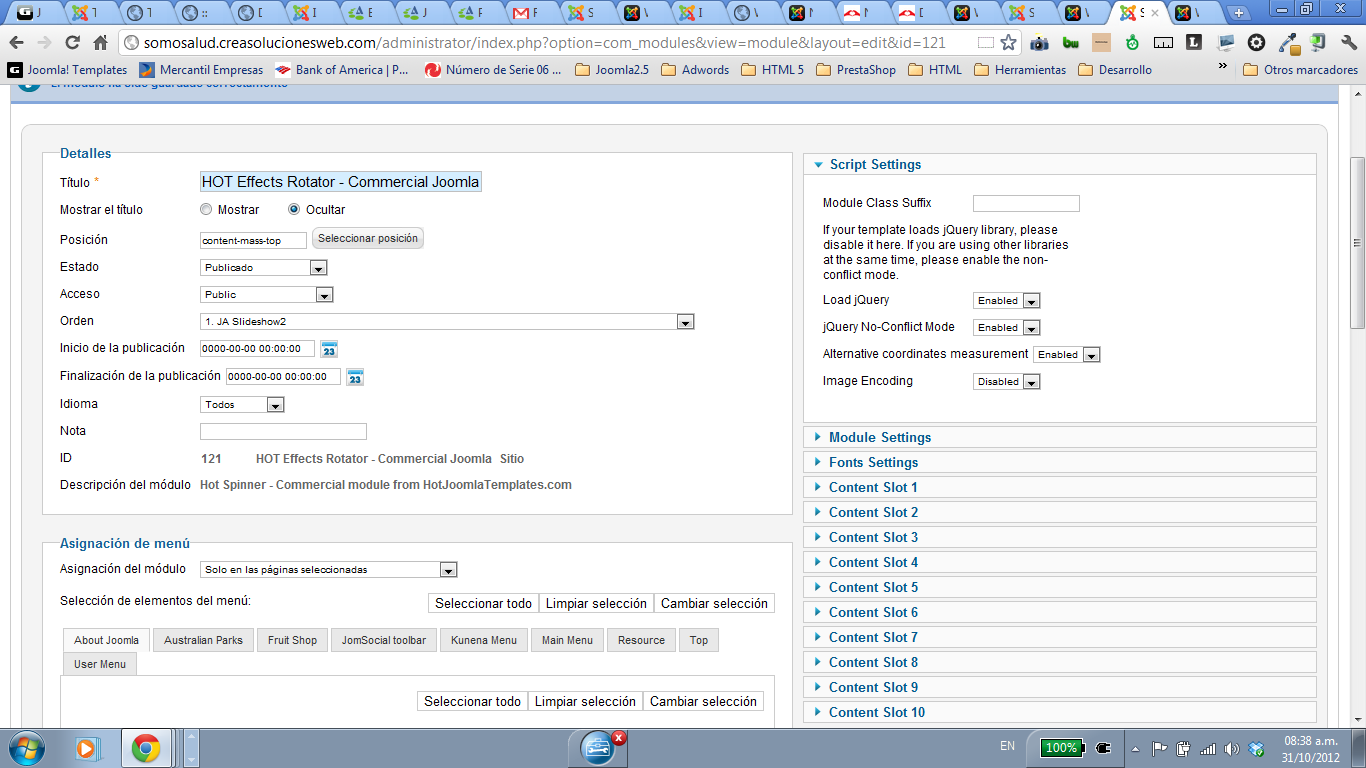Open the Acceso dropdown showing Public
The image size is (1366, 768).
(x=266, y=295)
